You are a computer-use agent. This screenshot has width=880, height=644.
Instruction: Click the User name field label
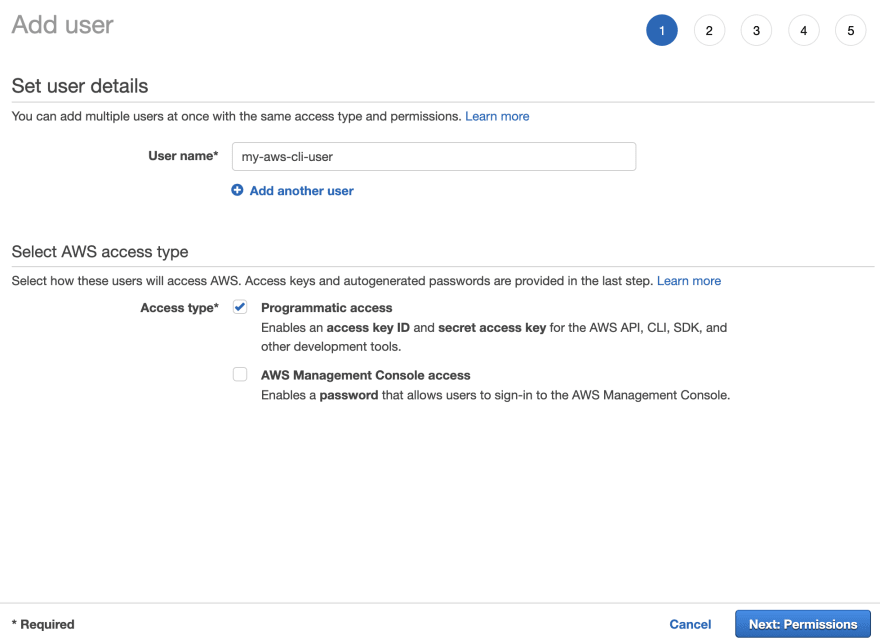[x=184, y=156]
